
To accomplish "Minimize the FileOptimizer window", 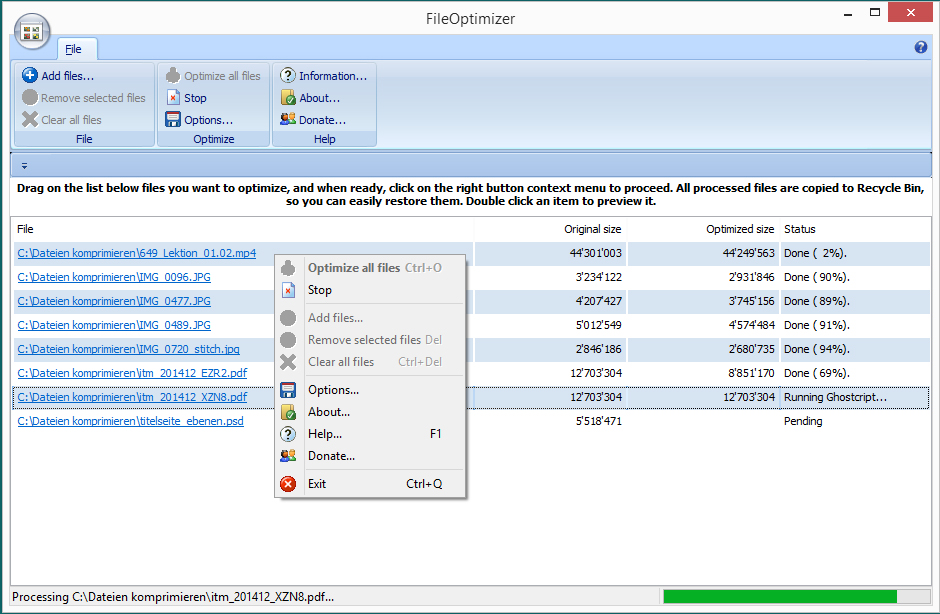I will point(848,13).
